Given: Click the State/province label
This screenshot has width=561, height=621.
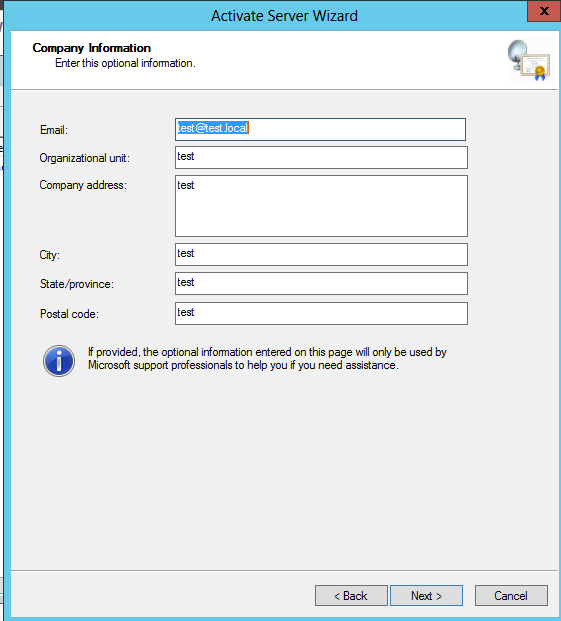Looking at the screenshot, I should (x=77, y=284).
